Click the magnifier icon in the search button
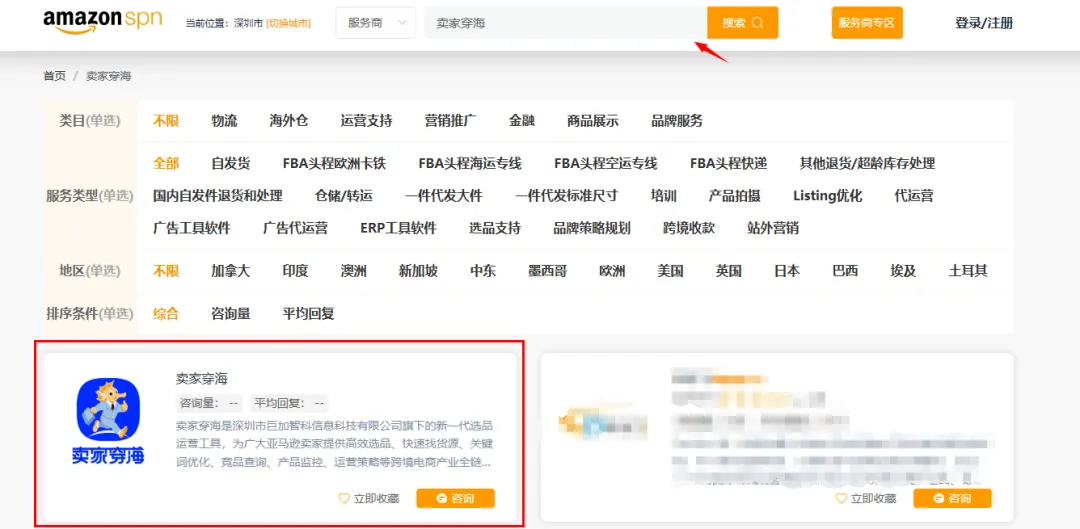 (758, 23)
